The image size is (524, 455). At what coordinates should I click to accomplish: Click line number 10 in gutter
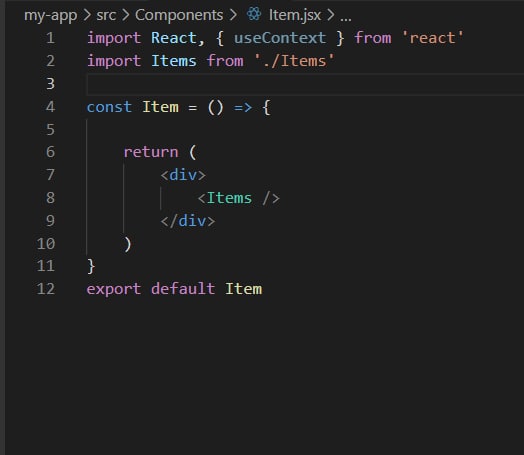tap(46, 244)
